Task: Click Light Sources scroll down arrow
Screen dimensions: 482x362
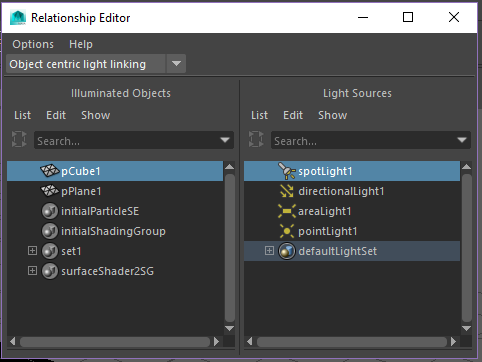Action: coord(466,329)
